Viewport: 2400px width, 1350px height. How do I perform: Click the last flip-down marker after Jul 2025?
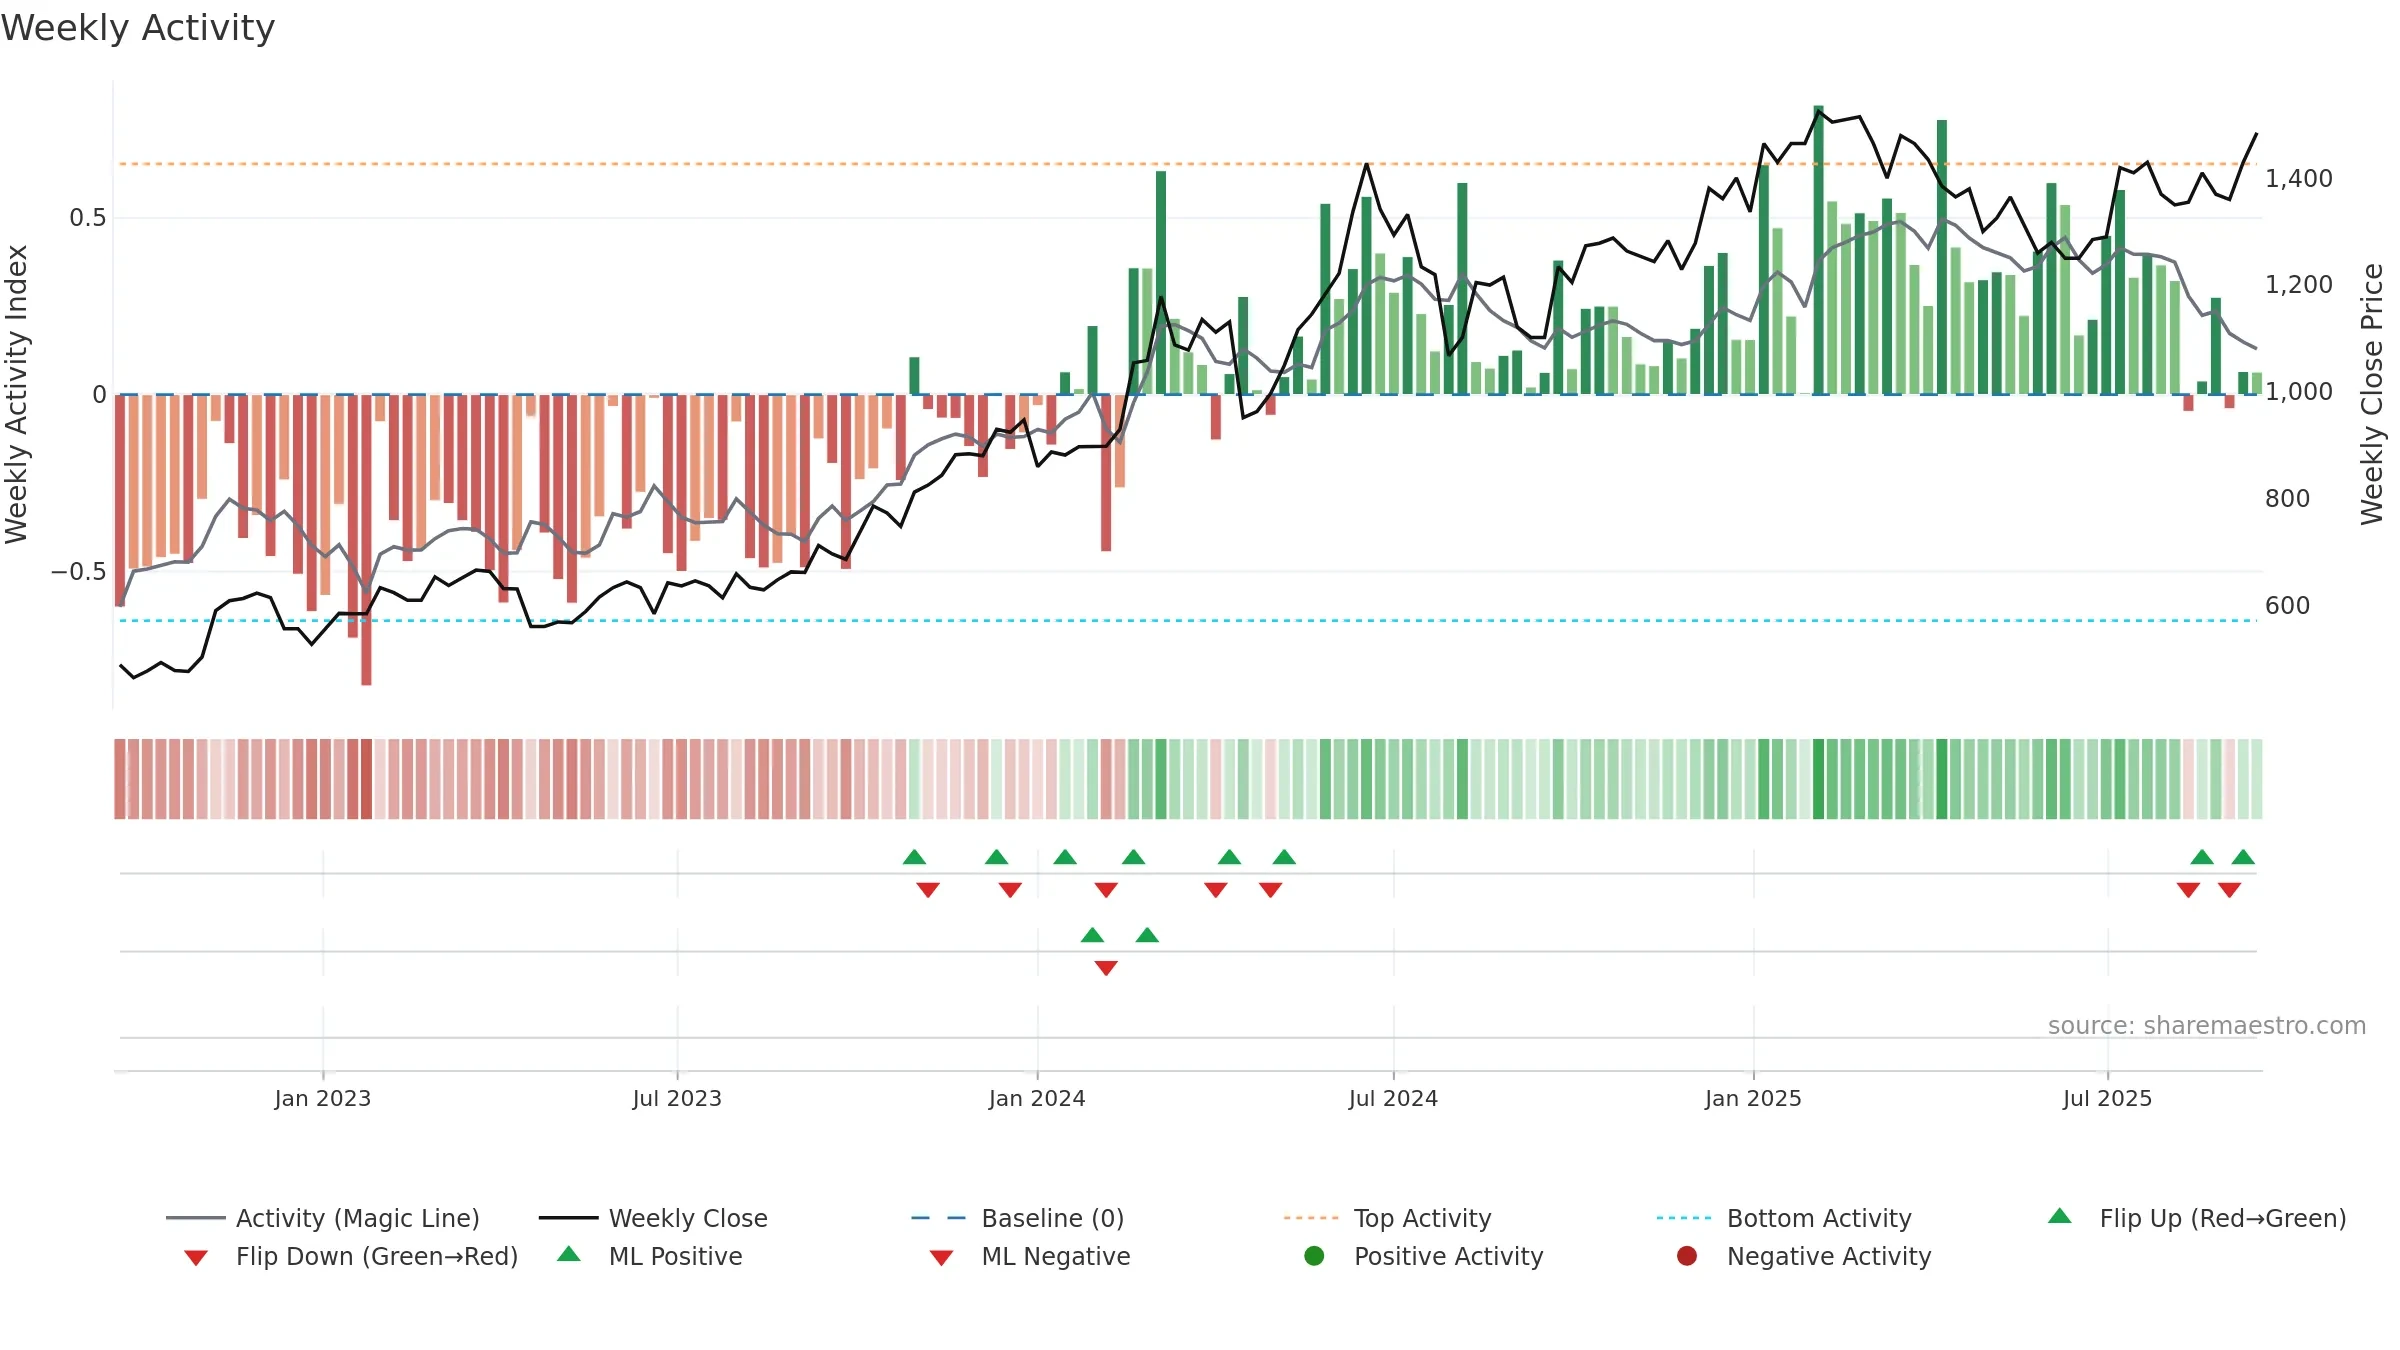[2229, 890]
